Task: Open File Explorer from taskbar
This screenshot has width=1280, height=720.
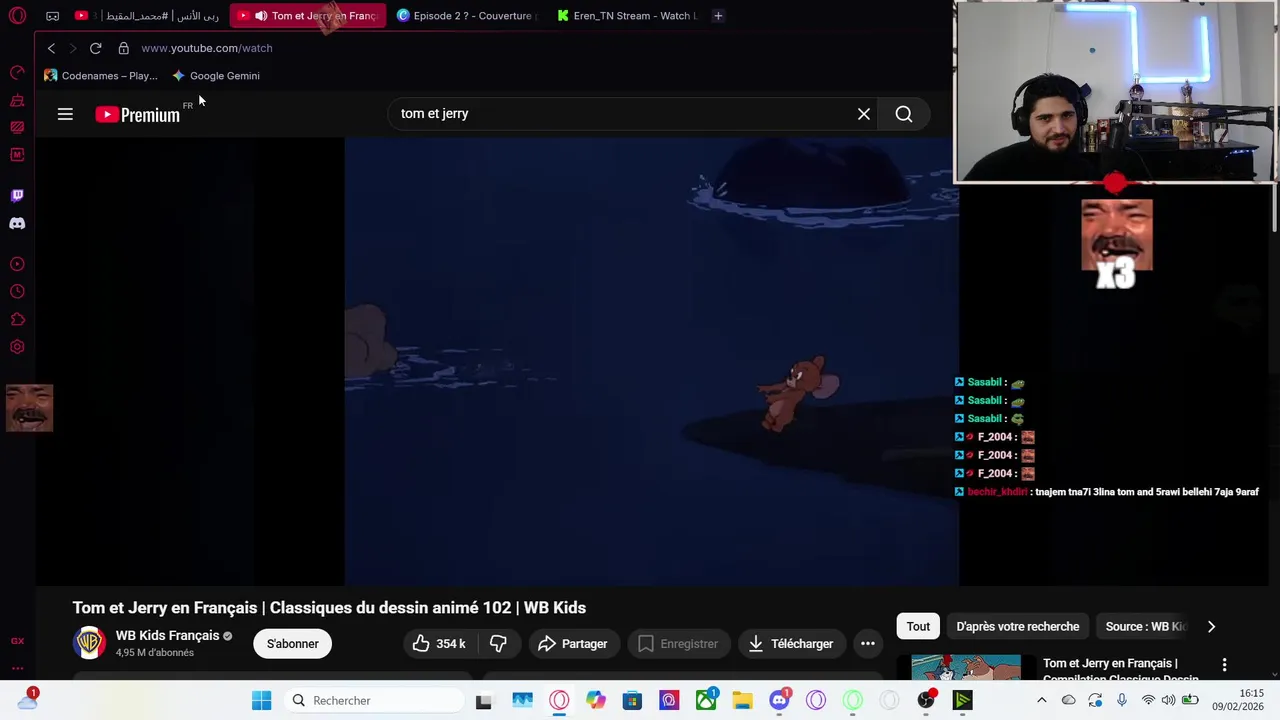Action: (x=742, y=701)
